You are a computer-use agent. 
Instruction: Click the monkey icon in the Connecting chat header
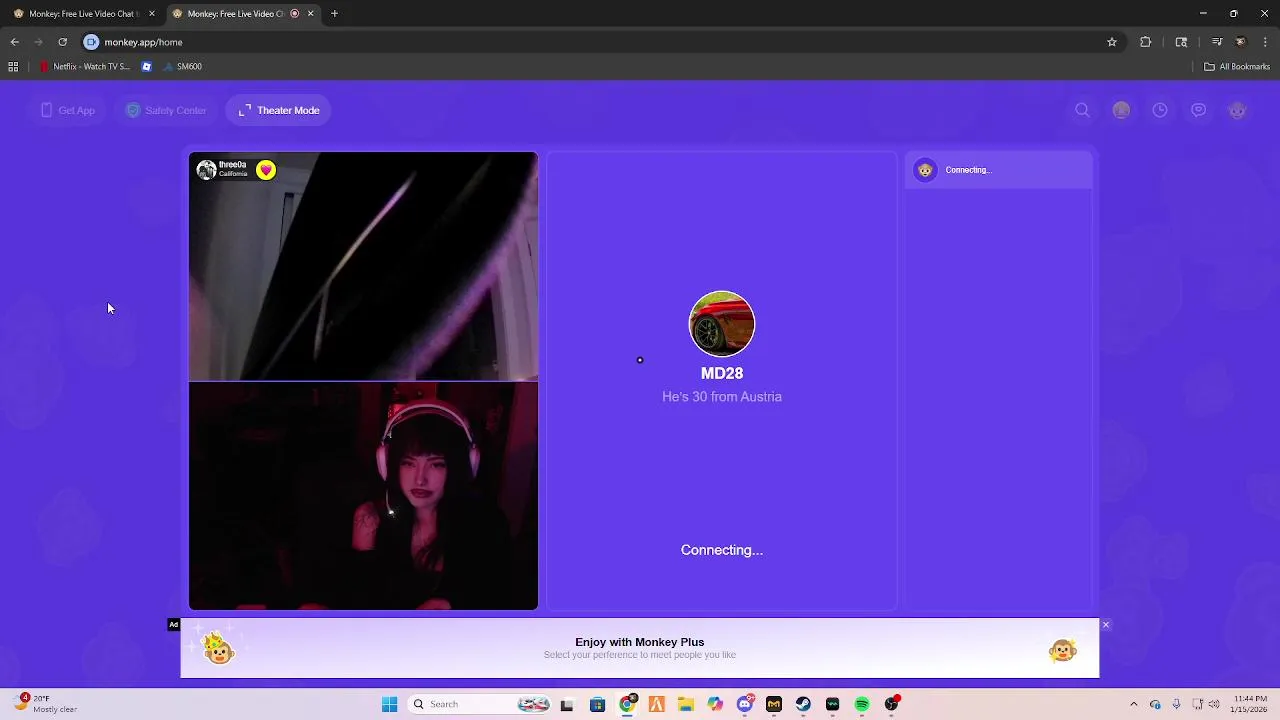point(925,170)
